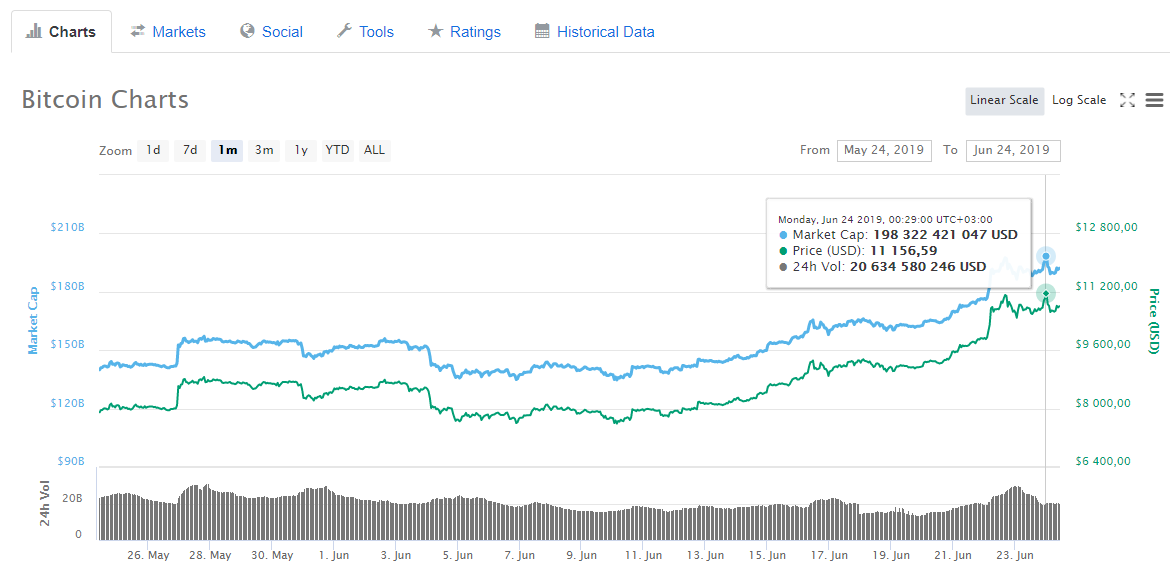
Task: Click the tooltip Market Cap value
Action: tap(944, 235)
